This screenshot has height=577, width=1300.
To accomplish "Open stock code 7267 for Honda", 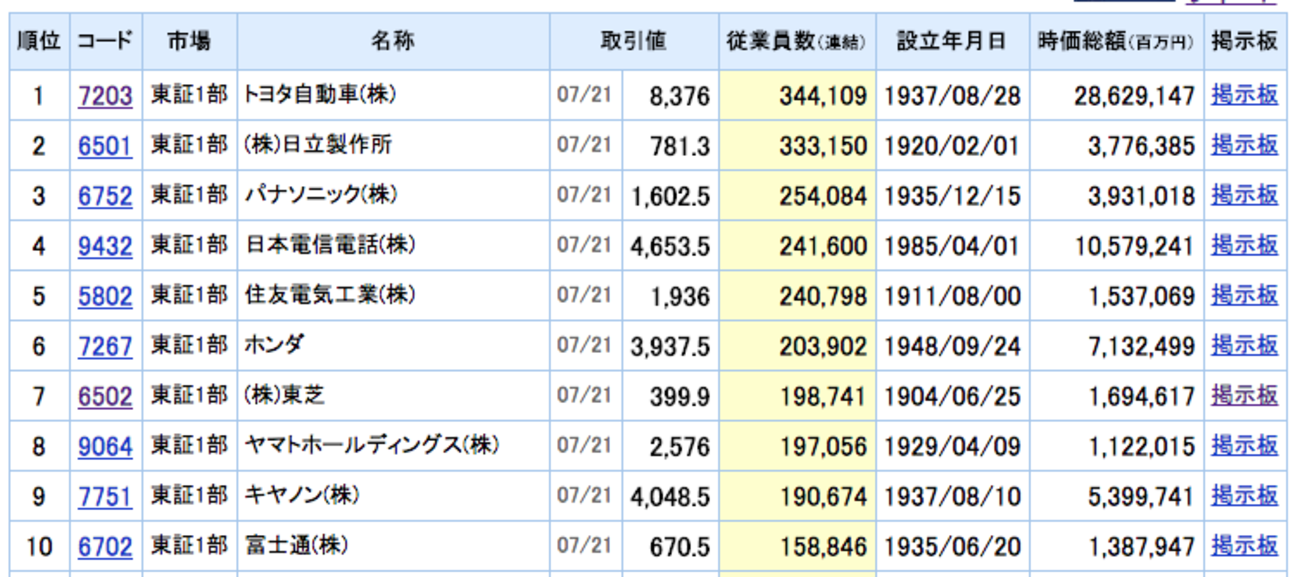I will point(105,346).
